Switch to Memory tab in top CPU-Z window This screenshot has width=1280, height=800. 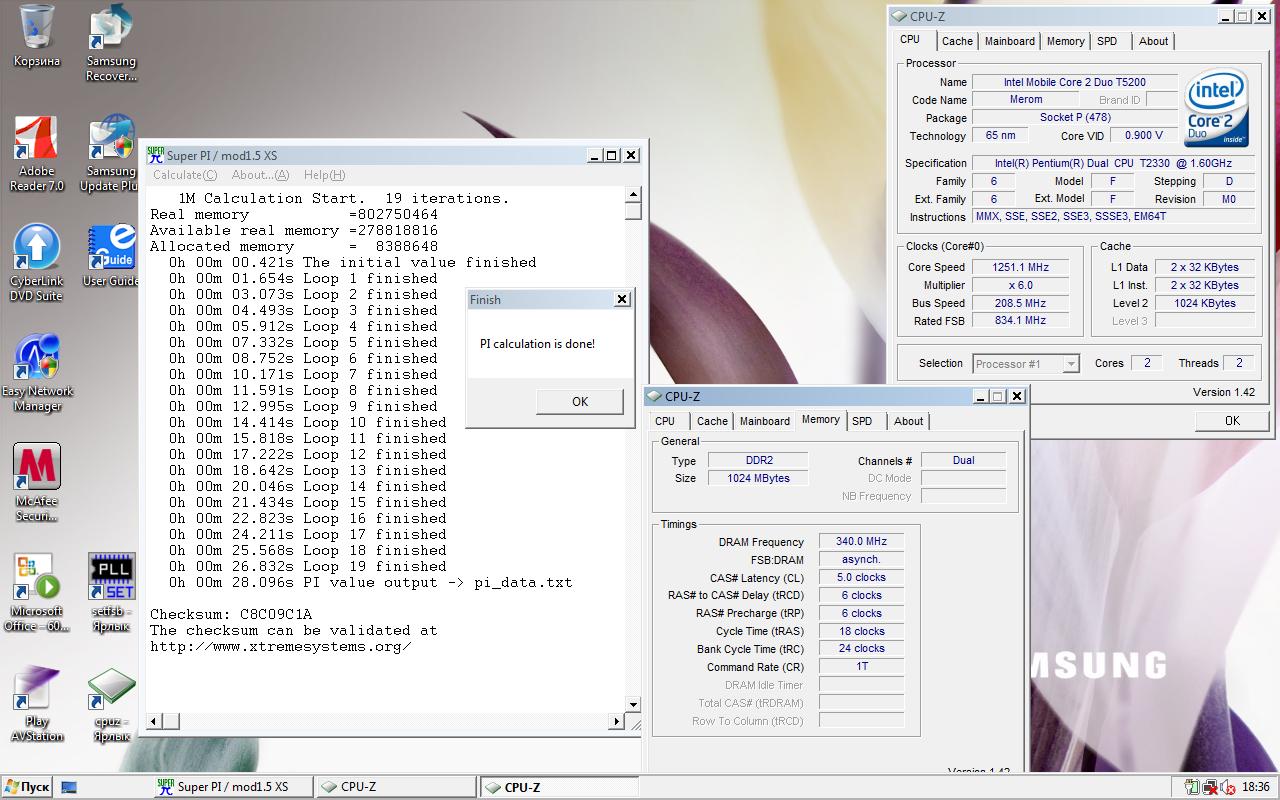(1065, 41)
